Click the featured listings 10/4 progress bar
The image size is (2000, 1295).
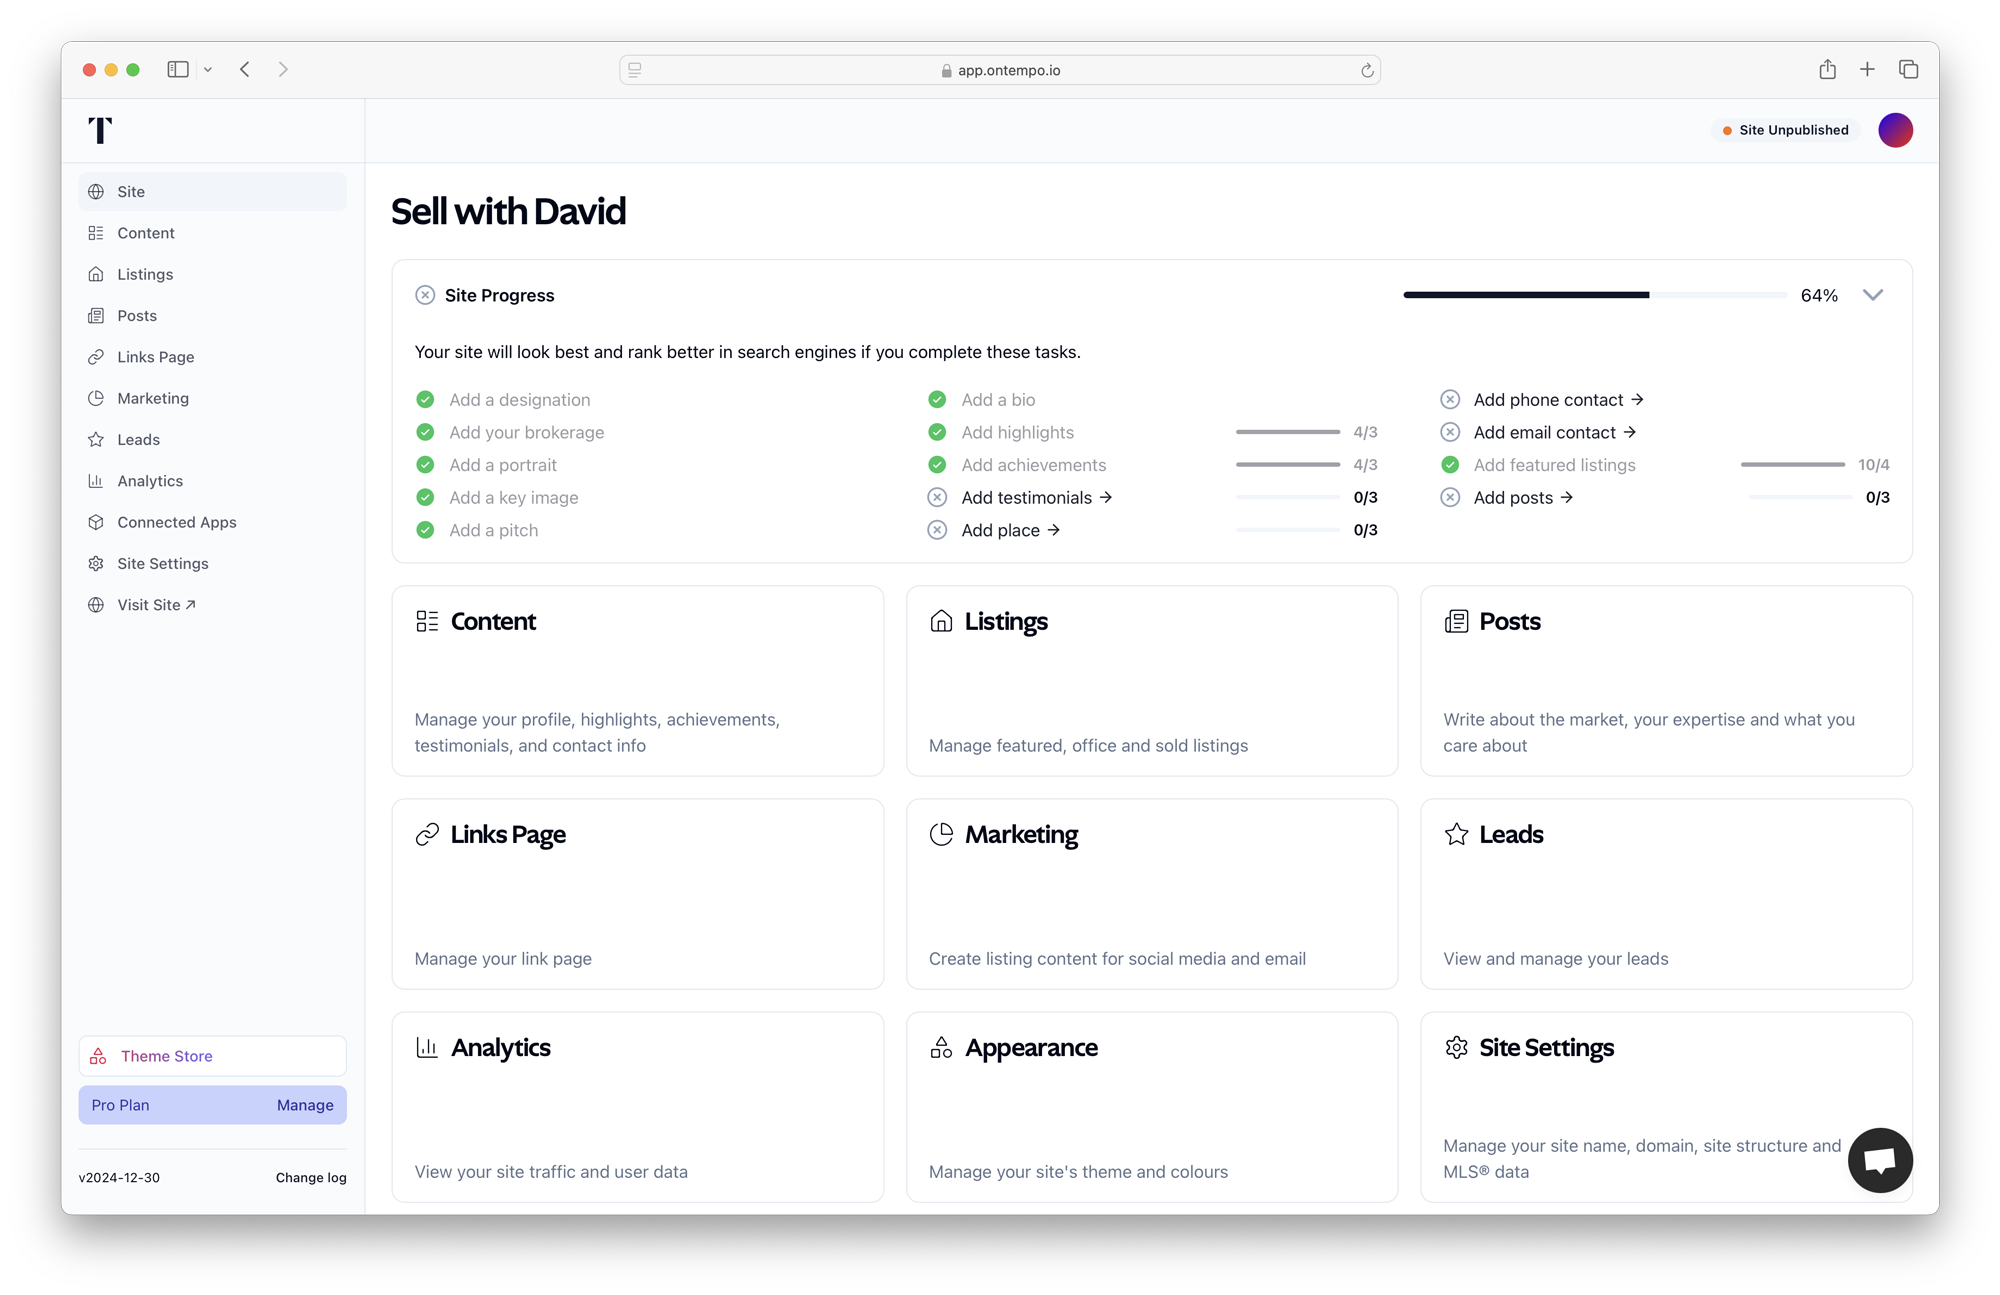pos(1793,465)
